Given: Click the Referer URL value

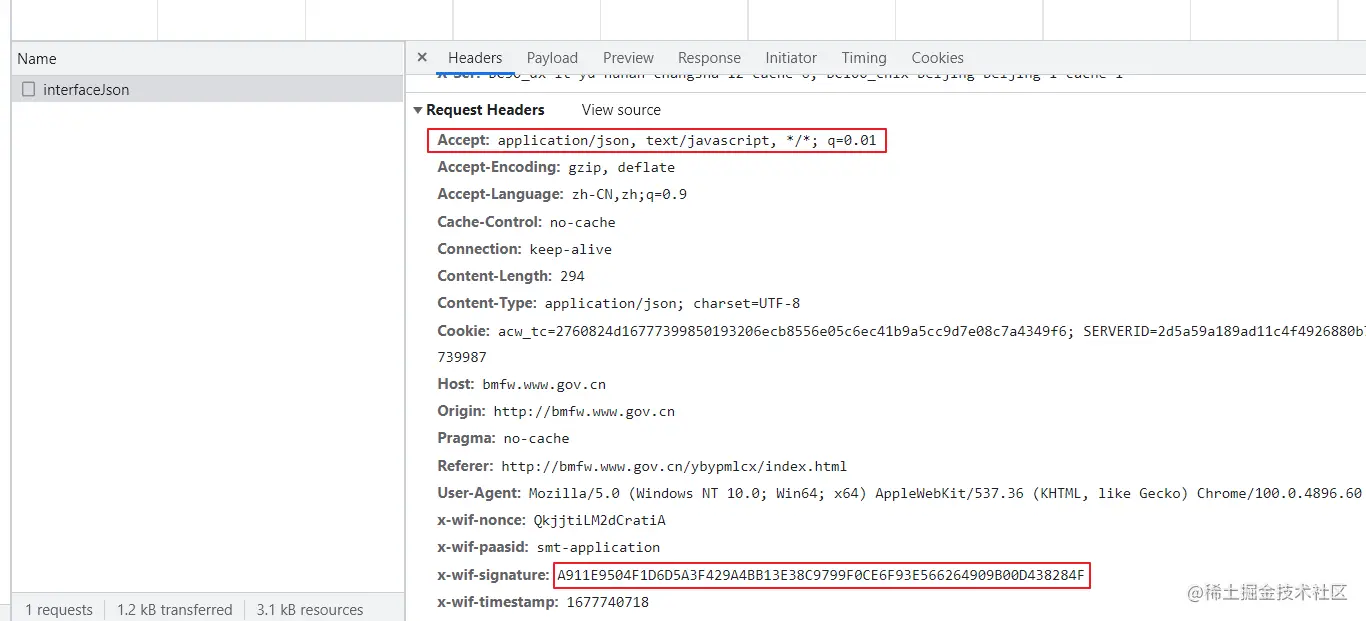Looking at the screenshot, I should [674, 466].
